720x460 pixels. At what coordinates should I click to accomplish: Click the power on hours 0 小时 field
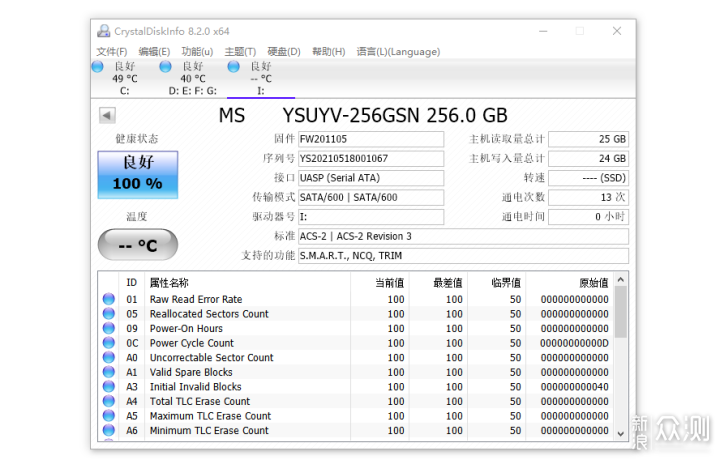[x=589, y=217]
